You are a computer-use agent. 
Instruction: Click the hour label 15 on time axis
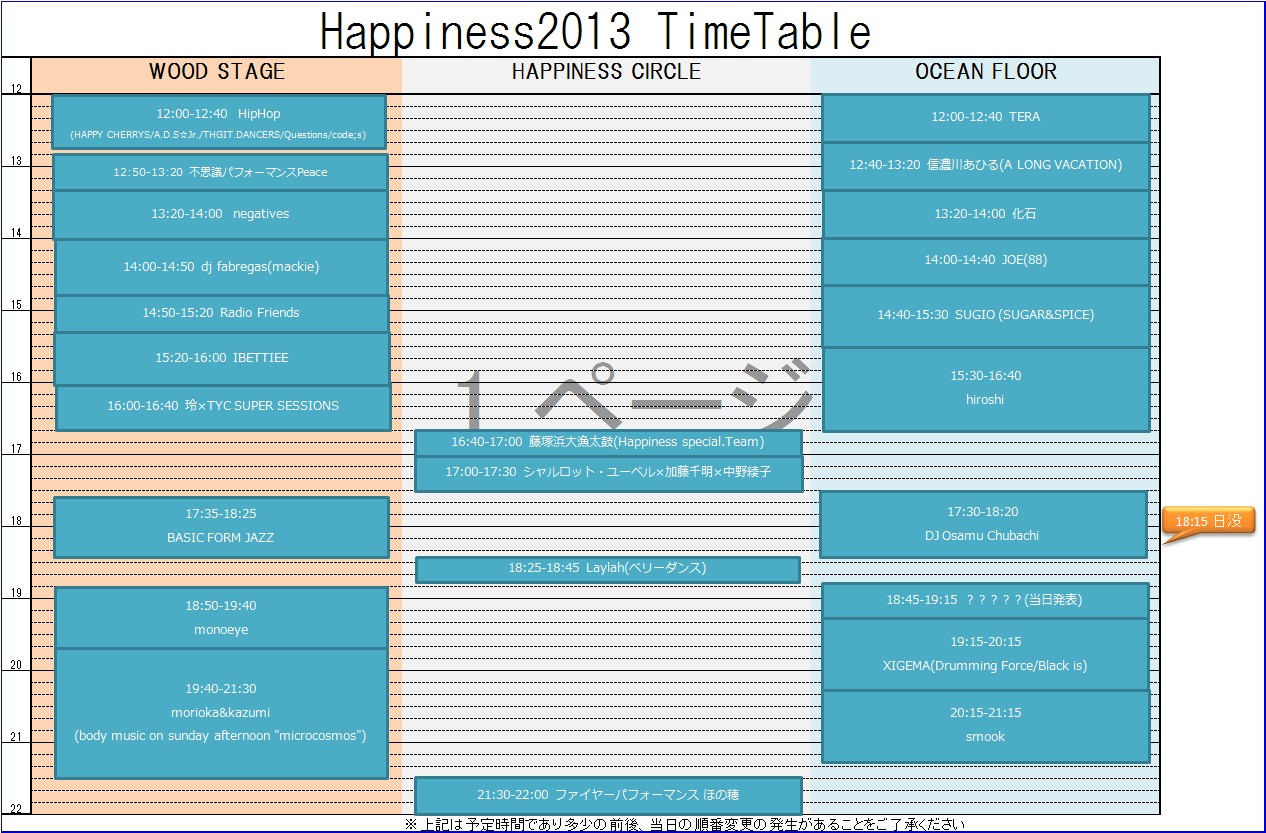coord(16,305)
